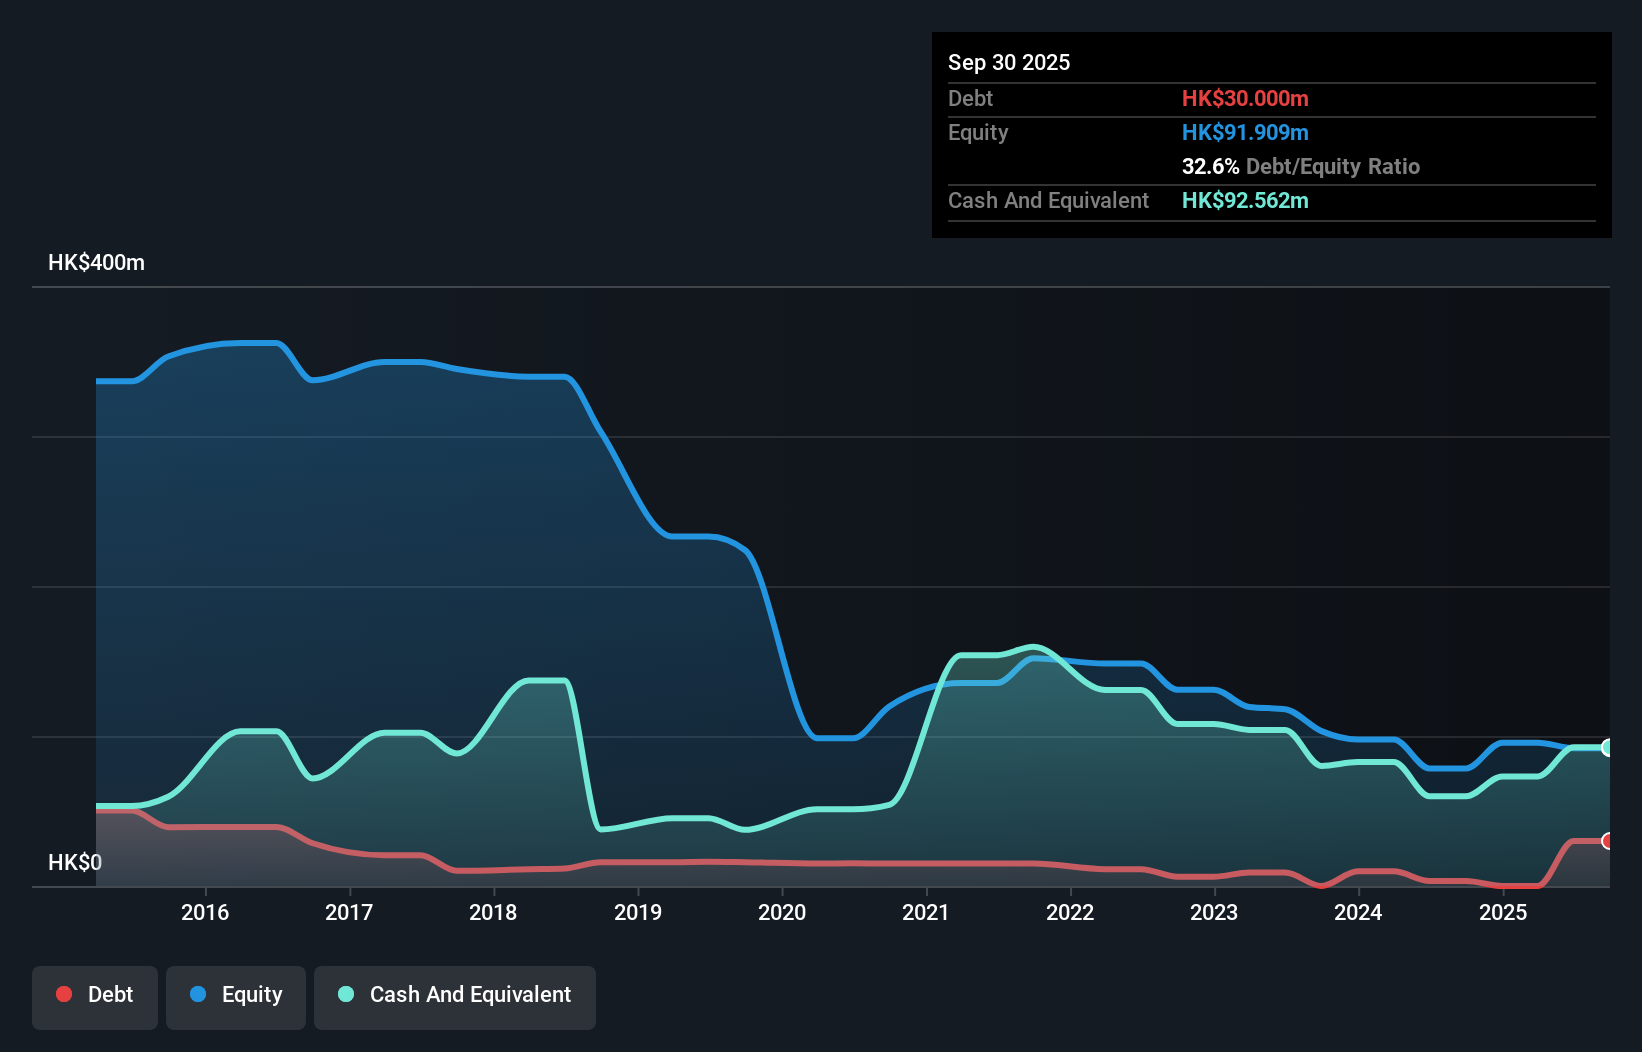This screenshot has width=1642, height=1052.
Task: Toggle visibility of the Debt series
Action: pos(95,994)
